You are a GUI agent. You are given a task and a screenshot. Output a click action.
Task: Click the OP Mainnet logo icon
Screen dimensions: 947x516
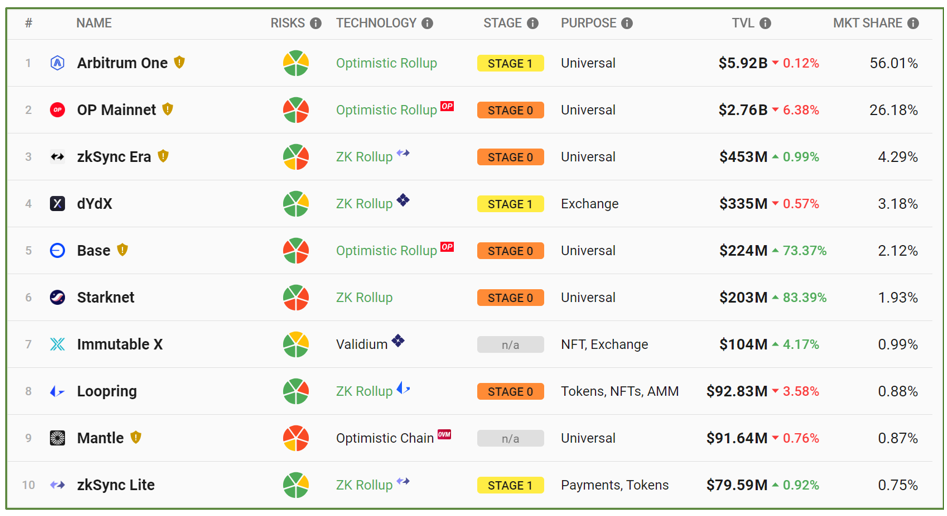pyautogui.click(x=57, y=110)
